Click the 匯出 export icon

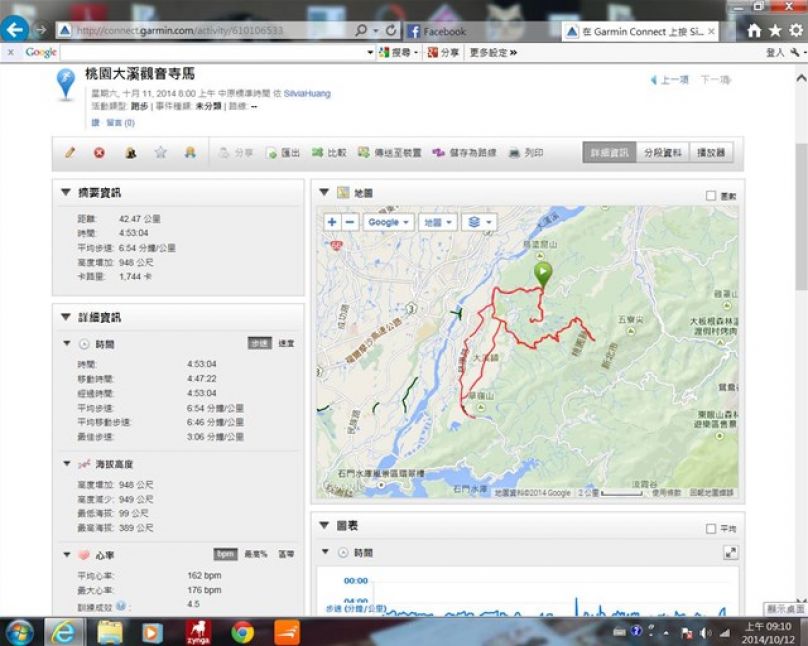(283, 153)
